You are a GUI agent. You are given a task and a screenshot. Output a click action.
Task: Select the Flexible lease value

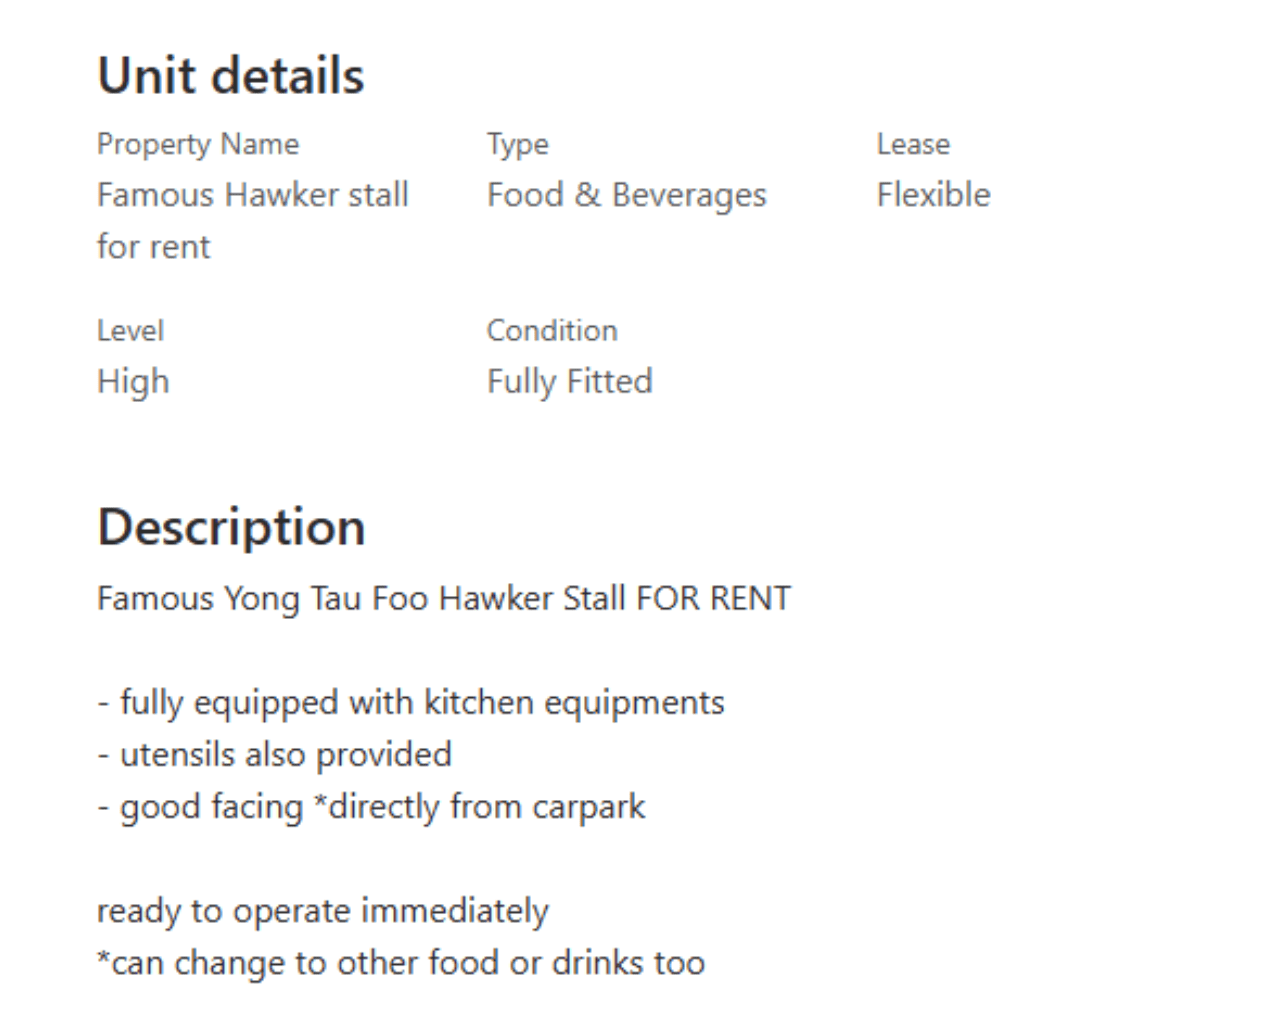934,194
